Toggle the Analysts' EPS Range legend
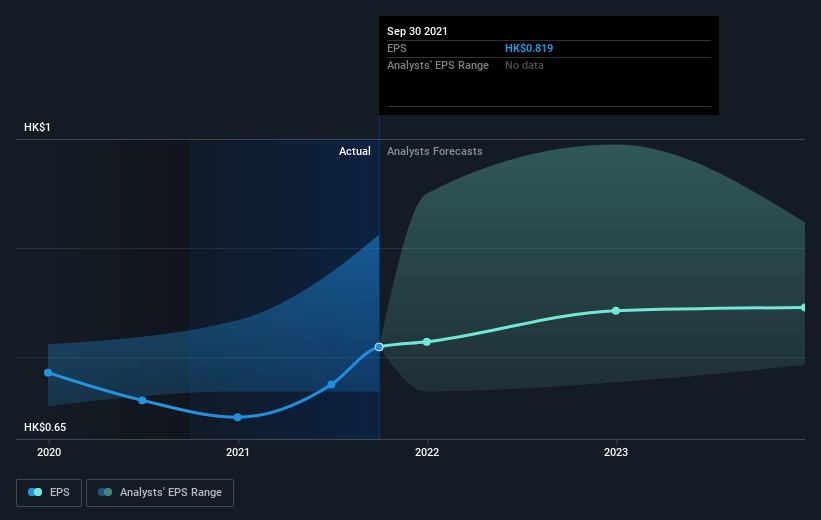This screenshot has width=821, height=520. click(x=160, y=493)
